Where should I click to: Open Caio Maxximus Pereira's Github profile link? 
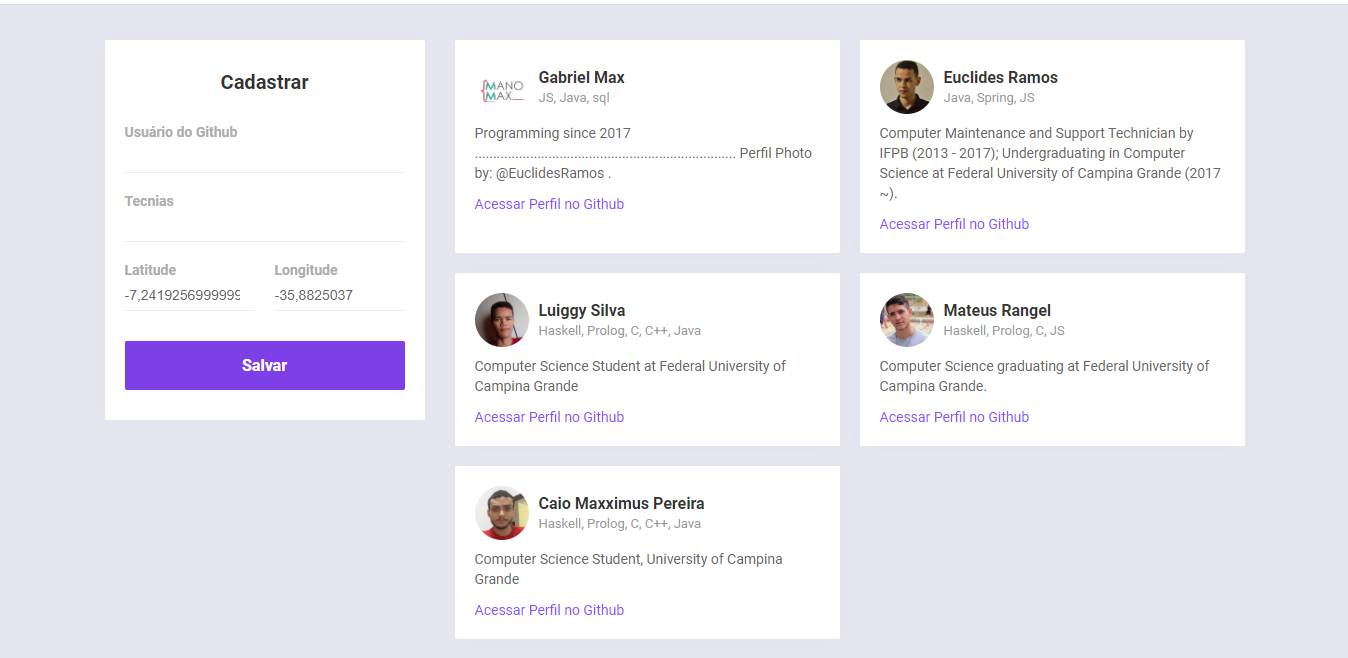(x=549, y=610)
